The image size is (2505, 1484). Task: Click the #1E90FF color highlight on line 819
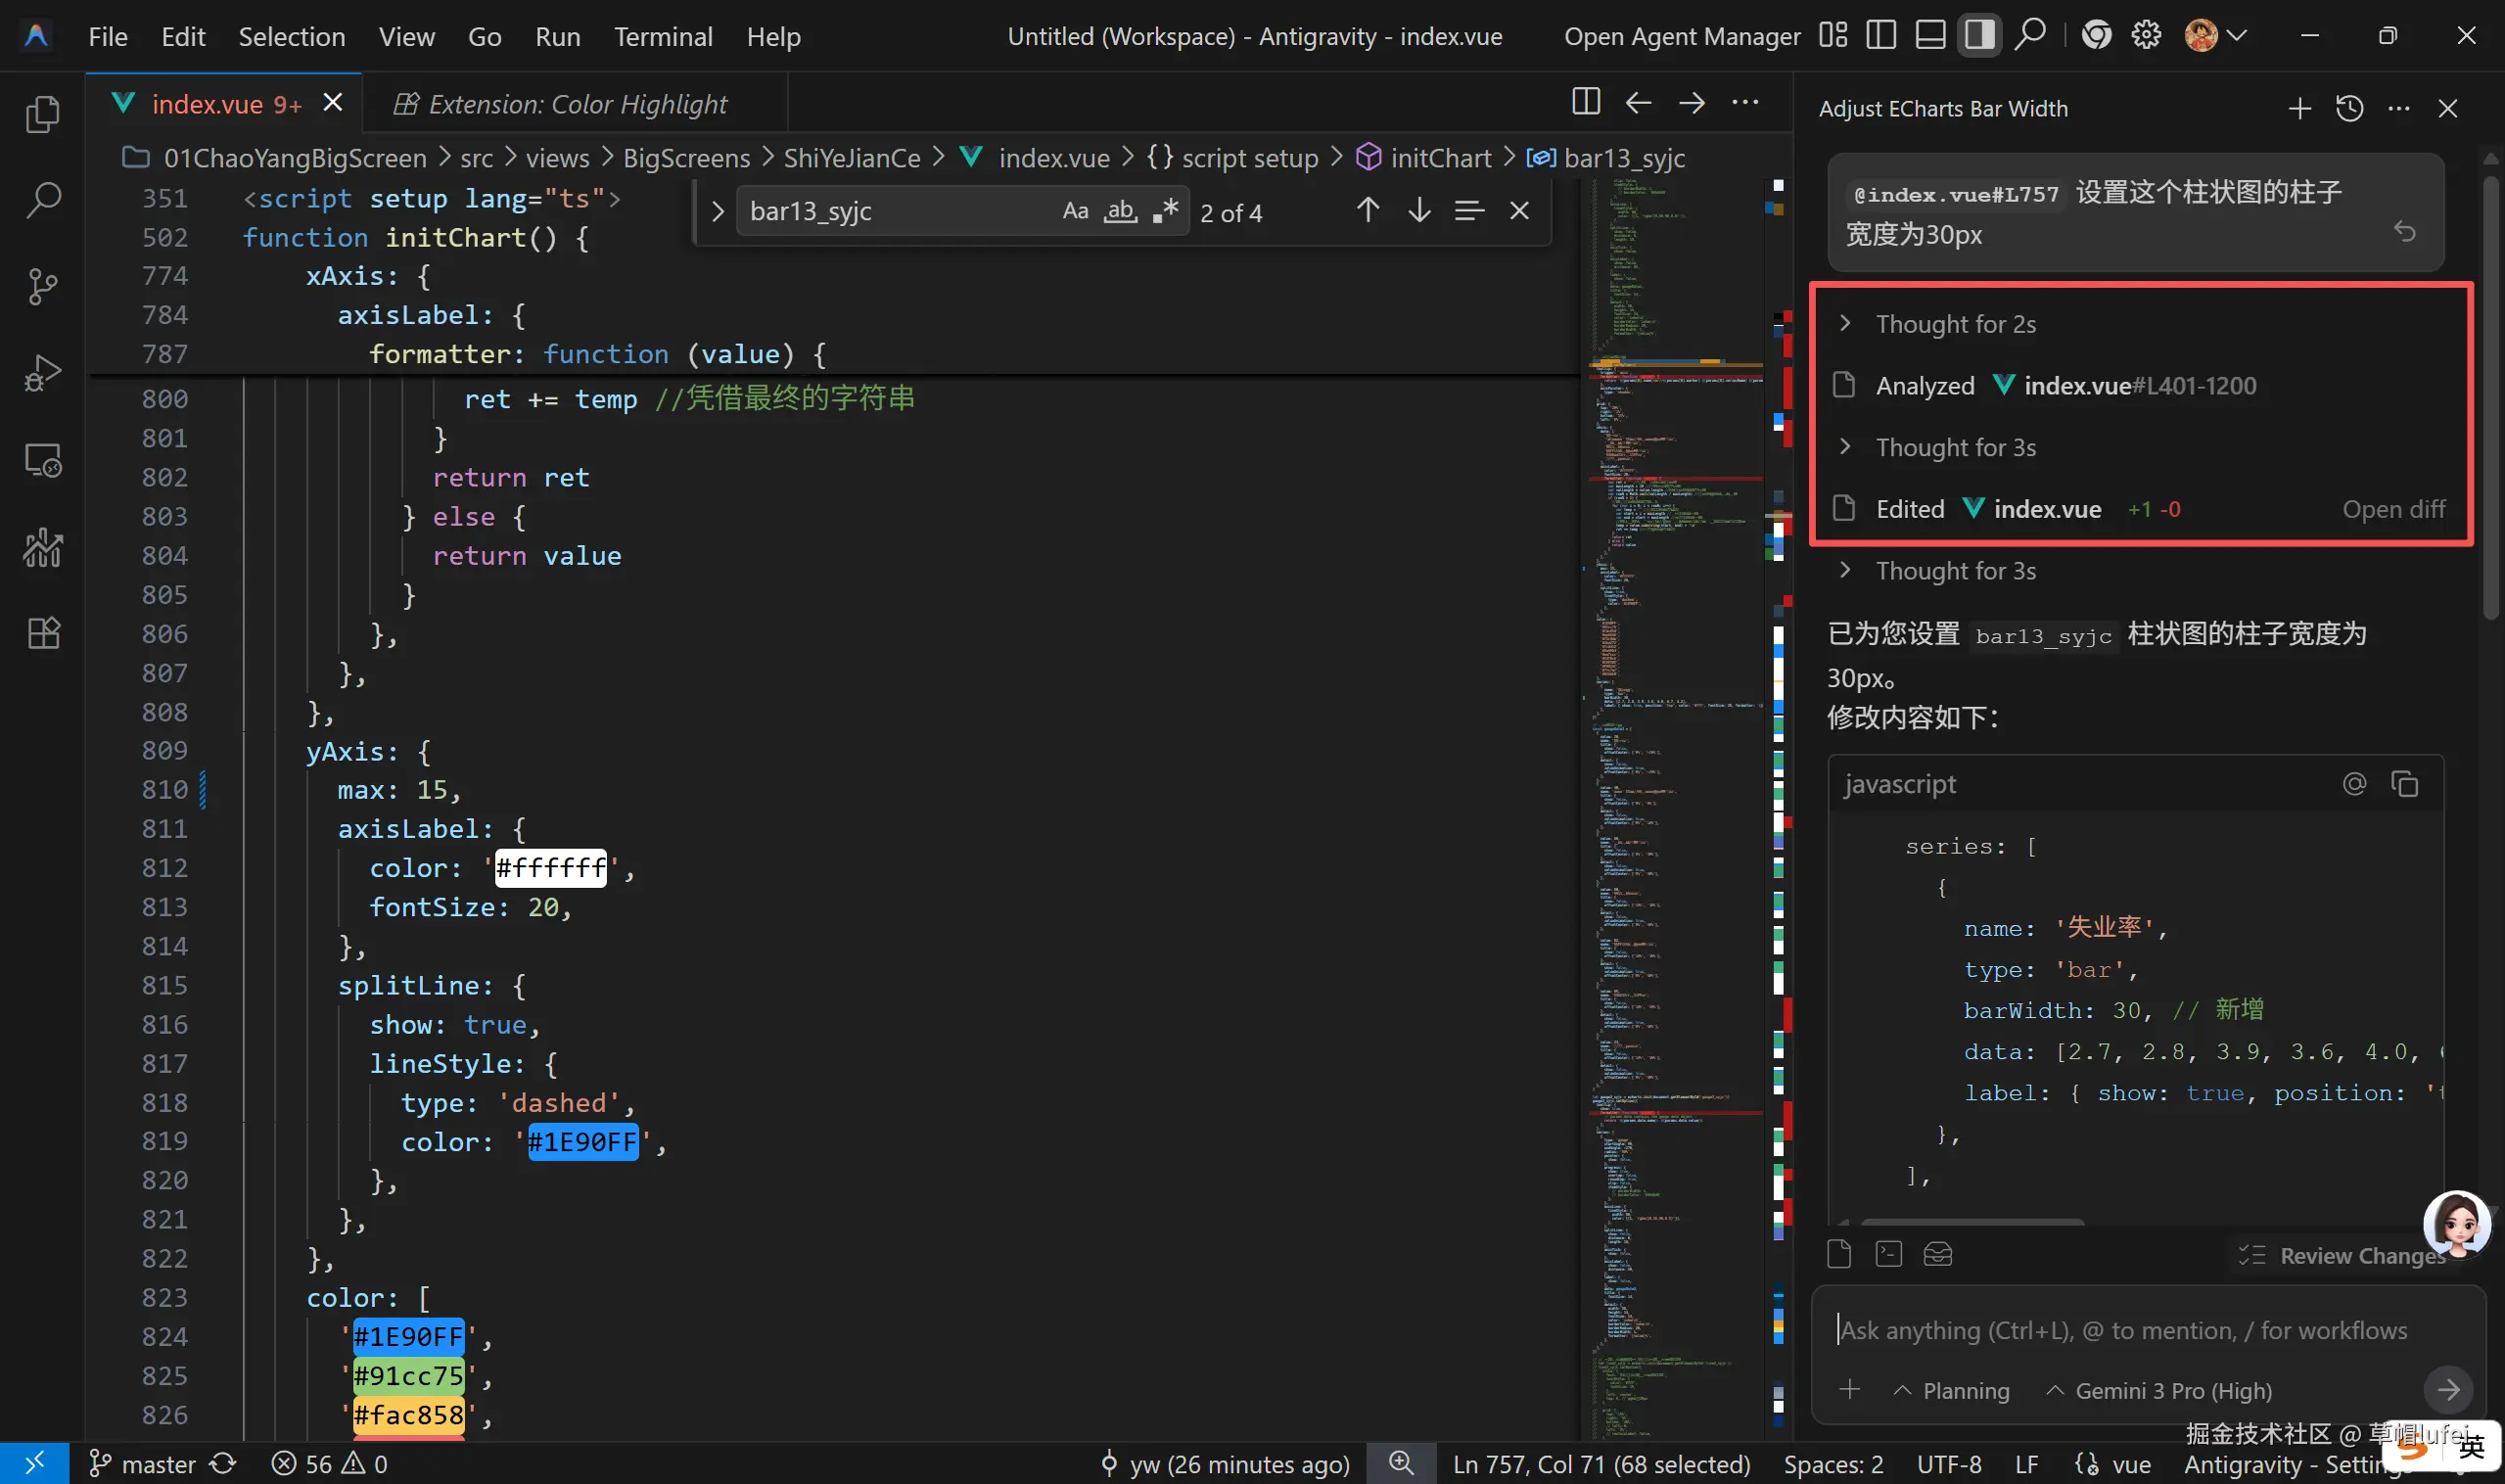pyautogui.click(x=582, y=1142)
